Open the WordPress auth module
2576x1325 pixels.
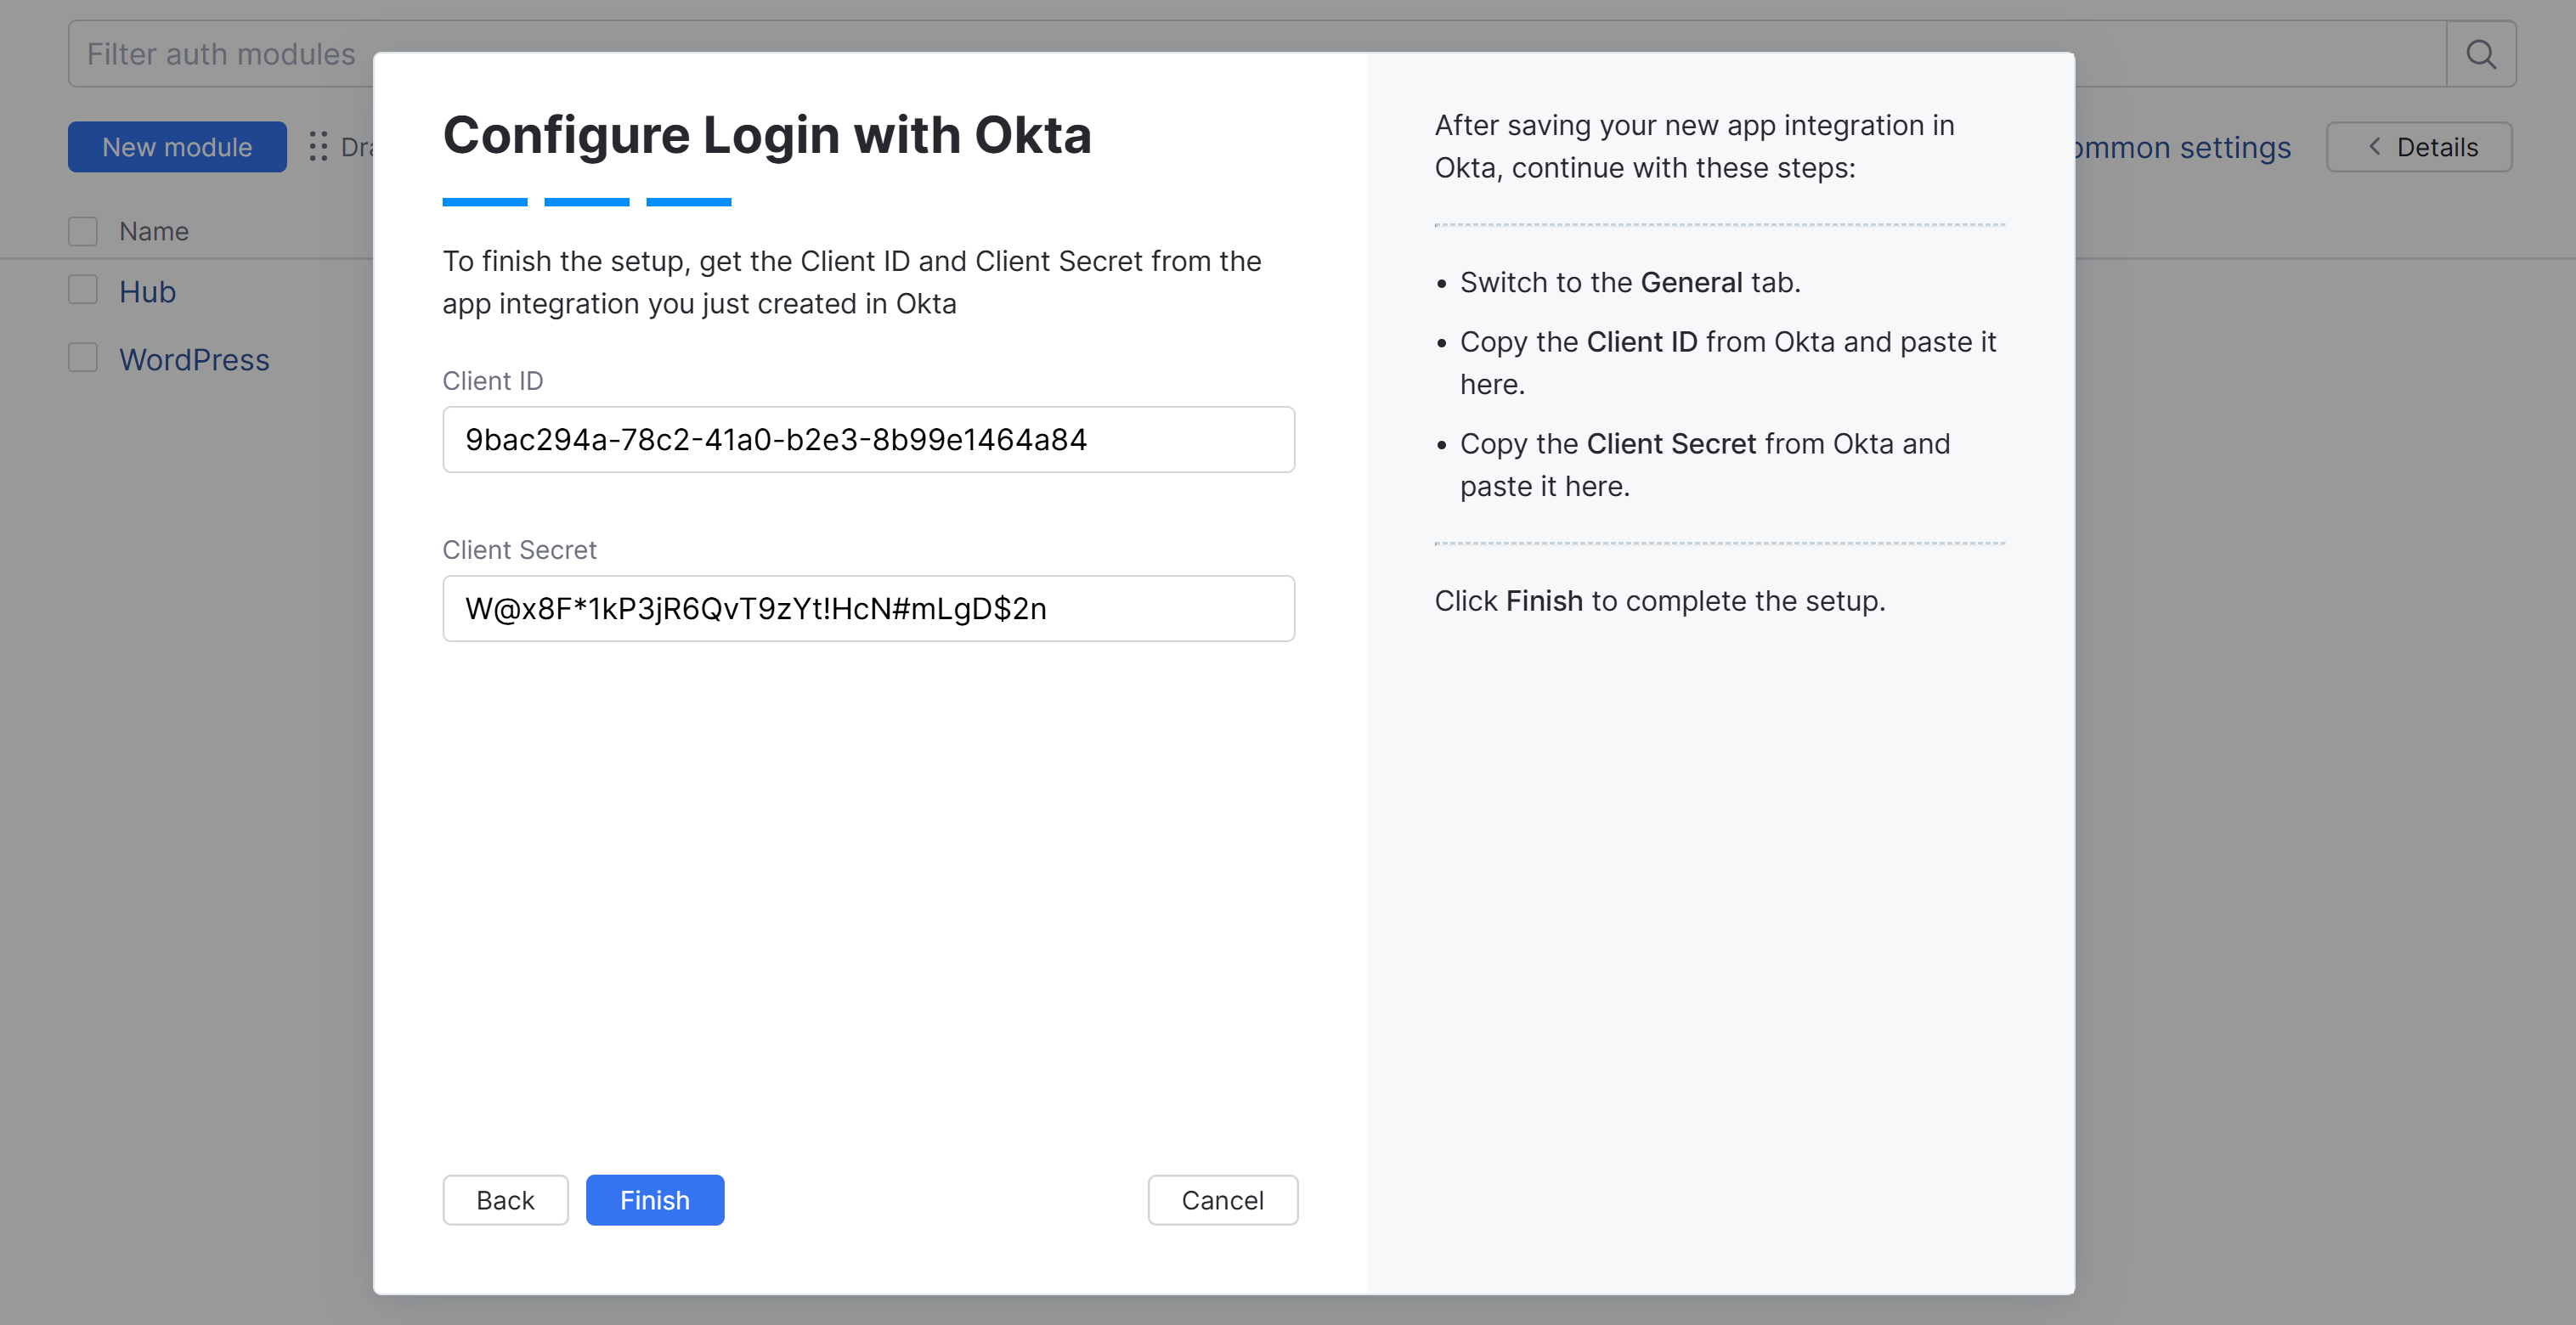pyautogui.click(x=194, y=360)
